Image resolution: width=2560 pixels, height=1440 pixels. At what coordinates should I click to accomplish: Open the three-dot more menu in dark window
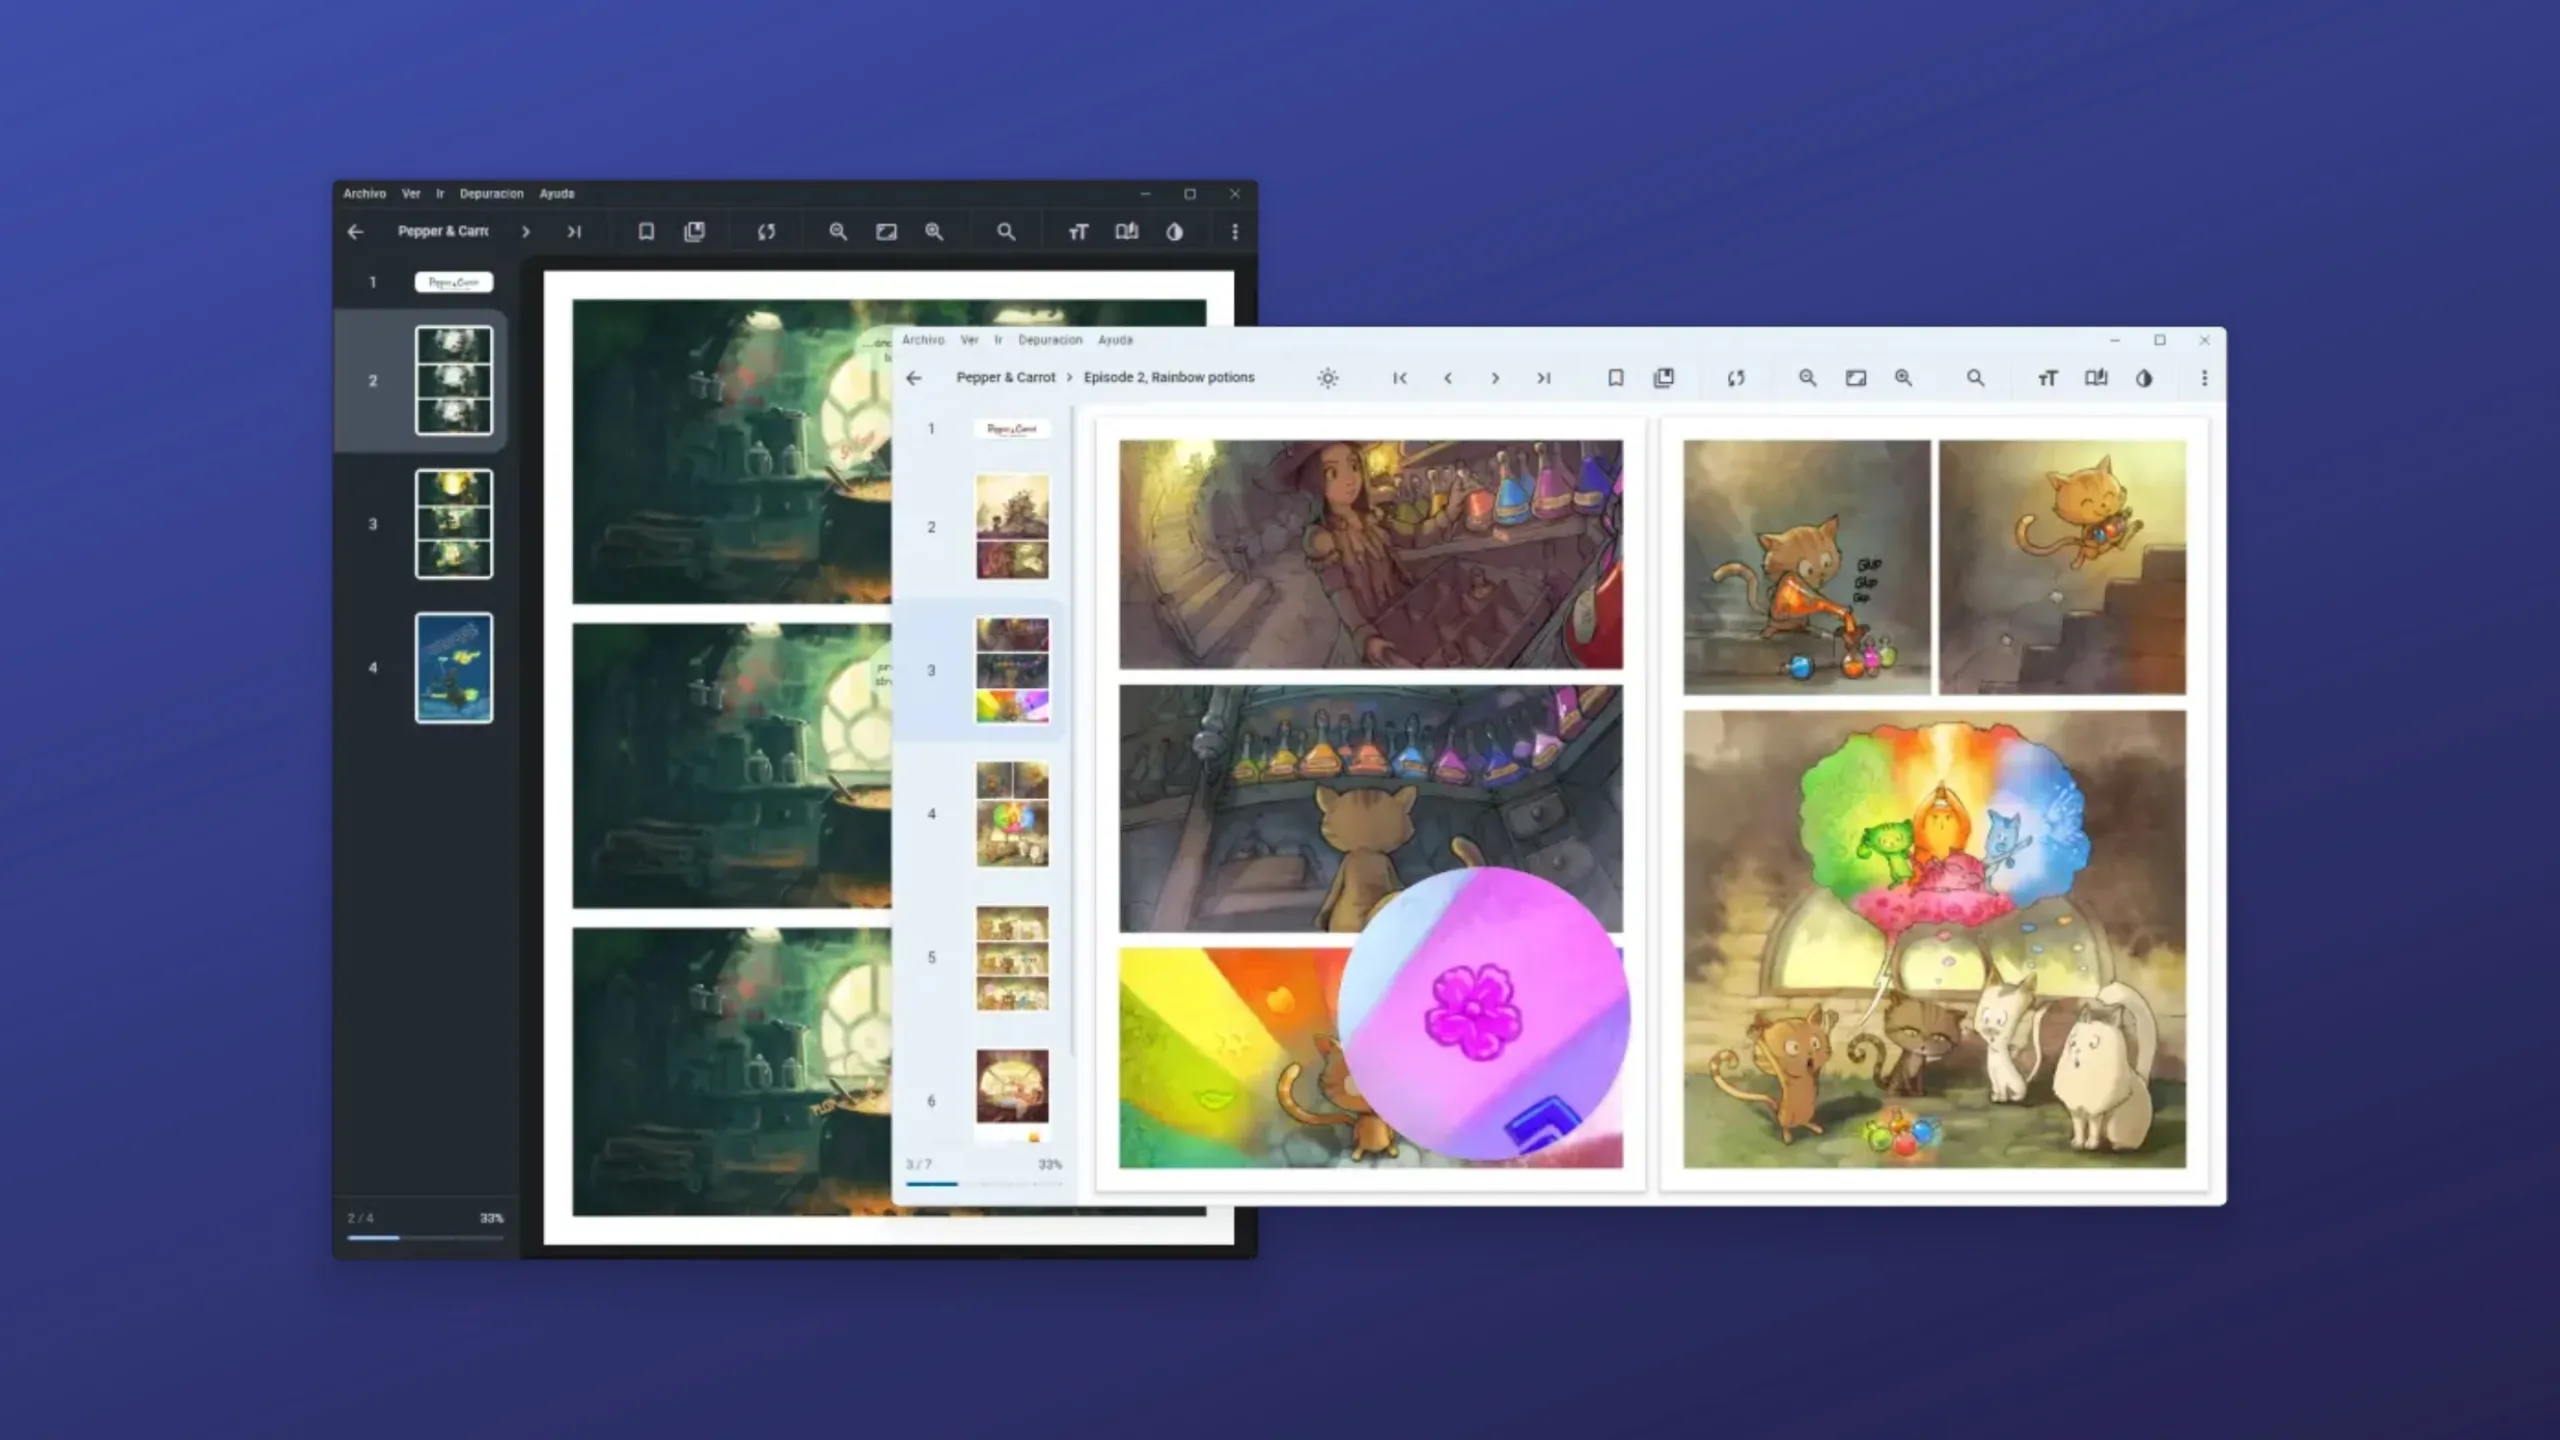pos(1234,232)
